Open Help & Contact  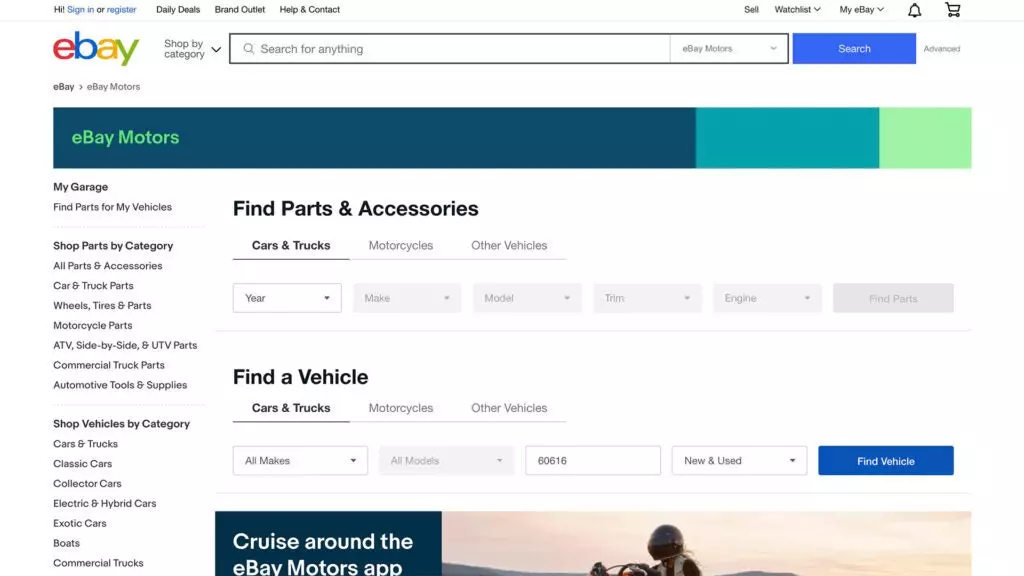[x=310, y=10]
